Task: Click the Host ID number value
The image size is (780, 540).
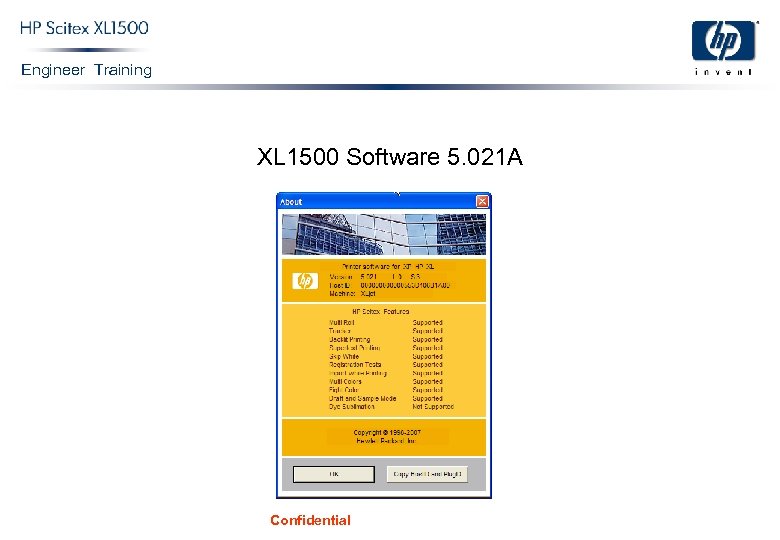Action: 405,285
